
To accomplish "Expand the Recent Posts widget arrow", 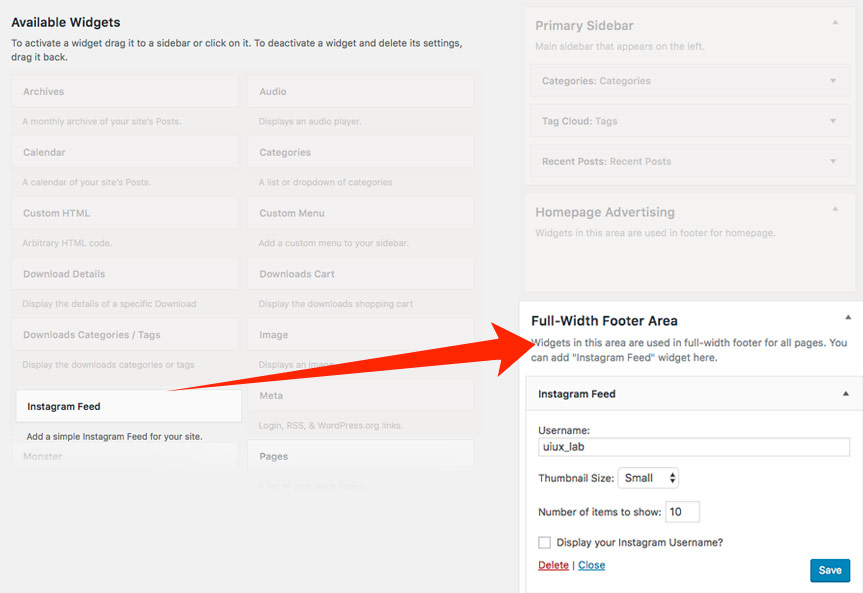I will (832, 161).
